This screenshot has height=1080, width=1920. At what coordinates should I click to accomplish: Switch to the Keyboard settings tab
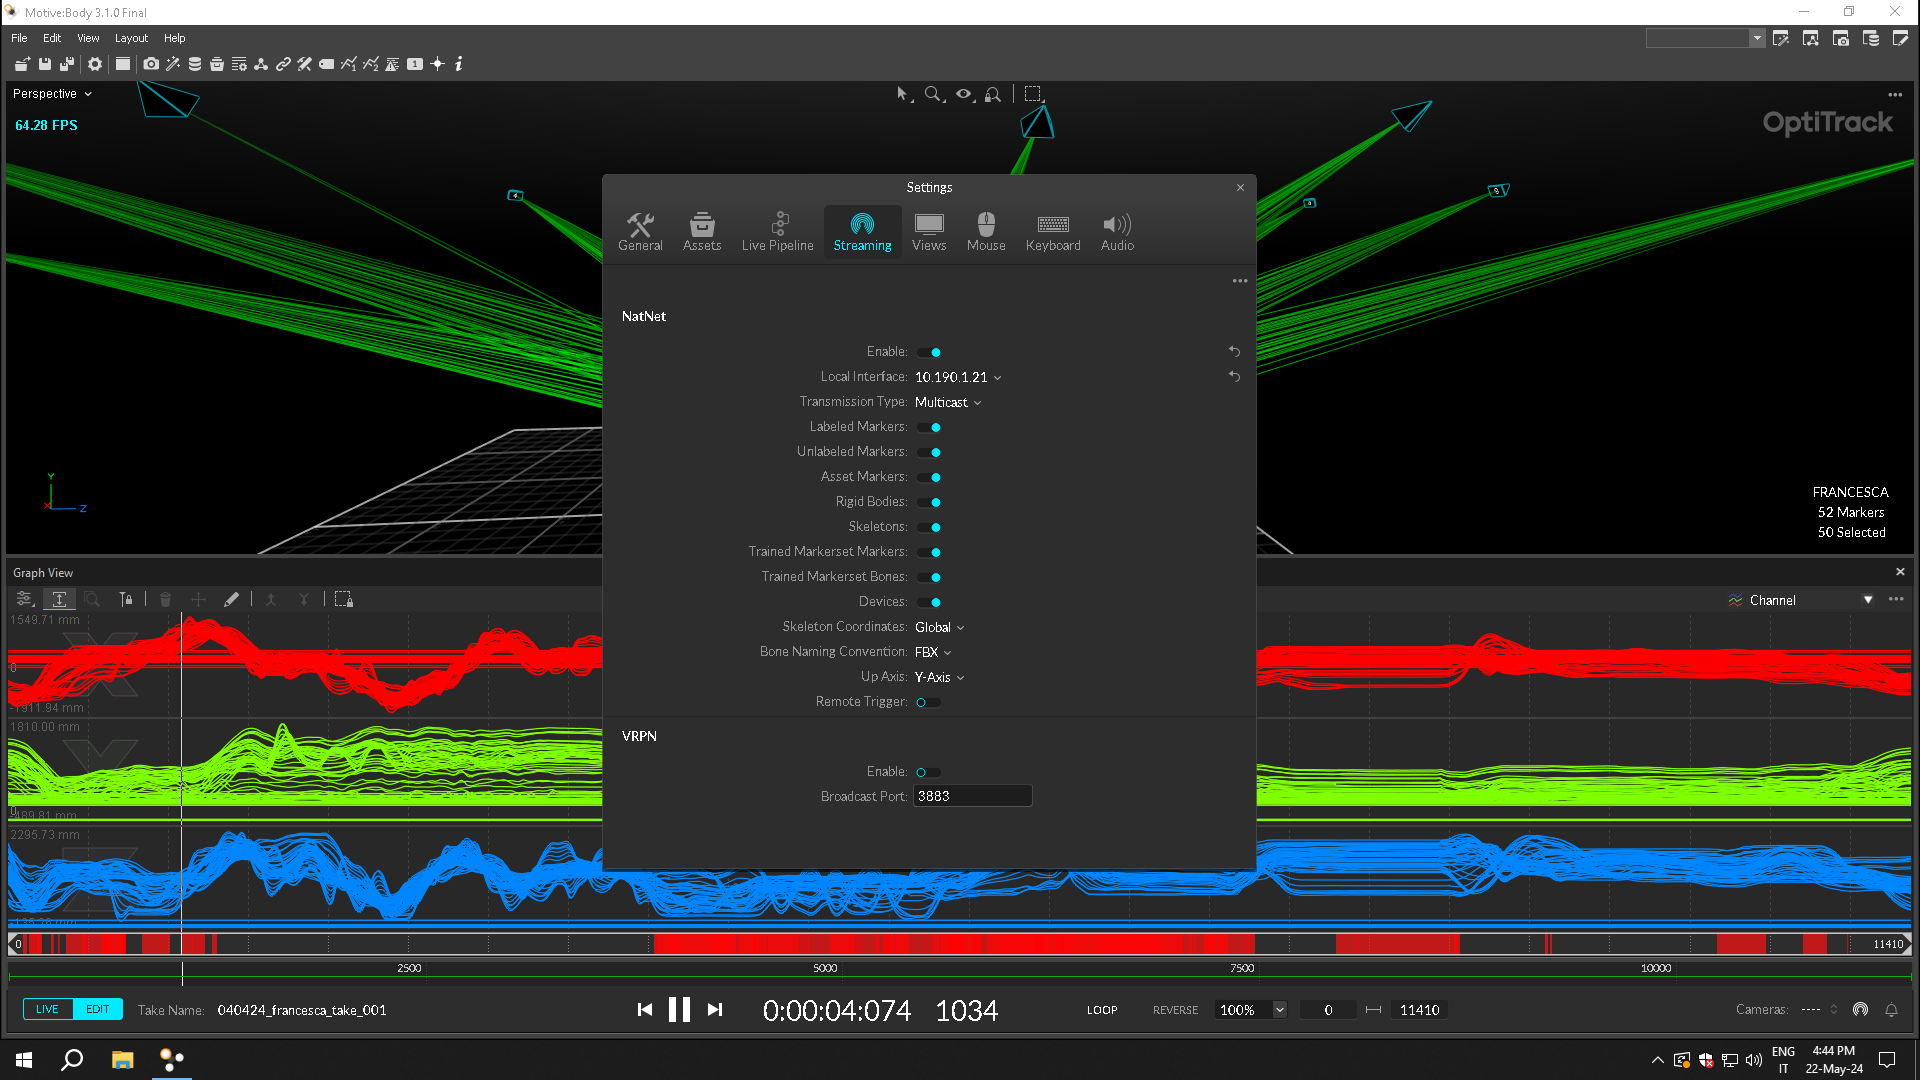pyautogui.click(x=1053, y=231)
